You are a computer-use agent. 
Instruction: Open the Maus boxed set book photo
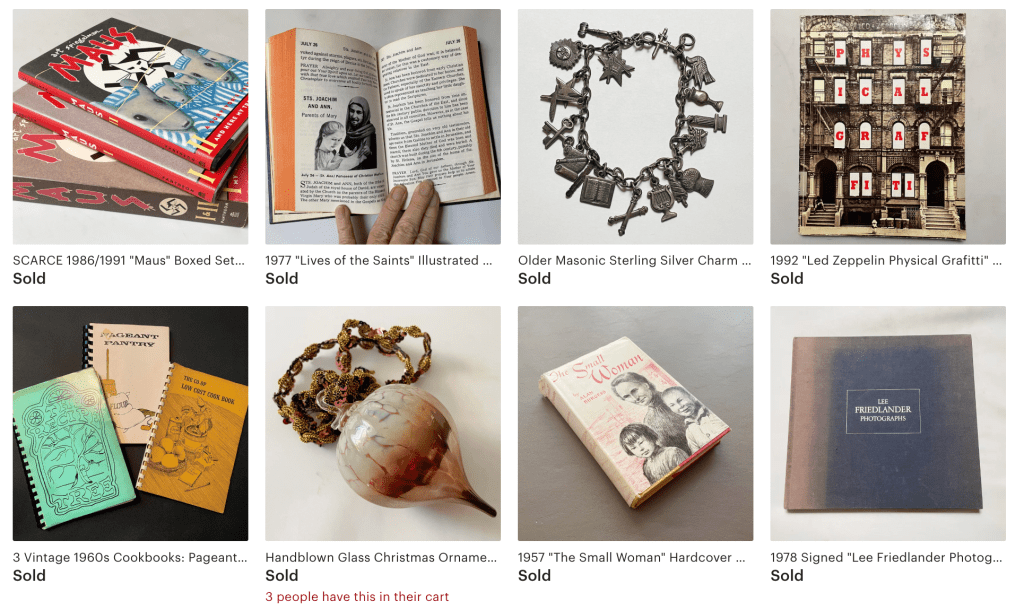(131, 127)
